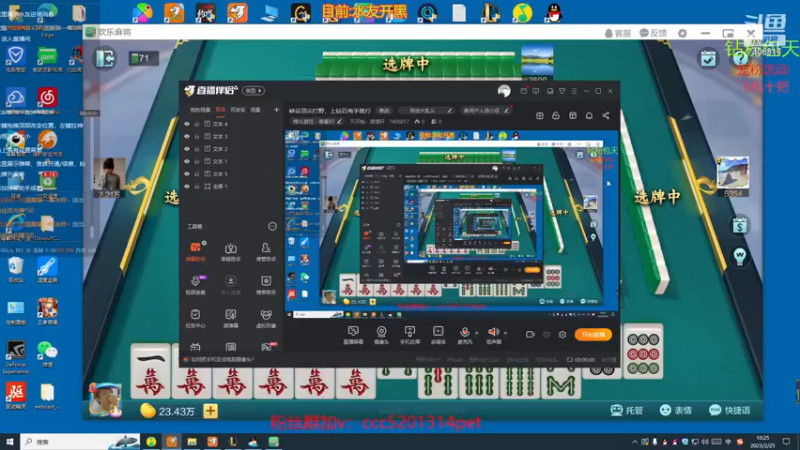Image resolution: width=800 pixels, height=450 pixels.
Task: Open WeChat desktop shortcut
Action: point(47,354)
